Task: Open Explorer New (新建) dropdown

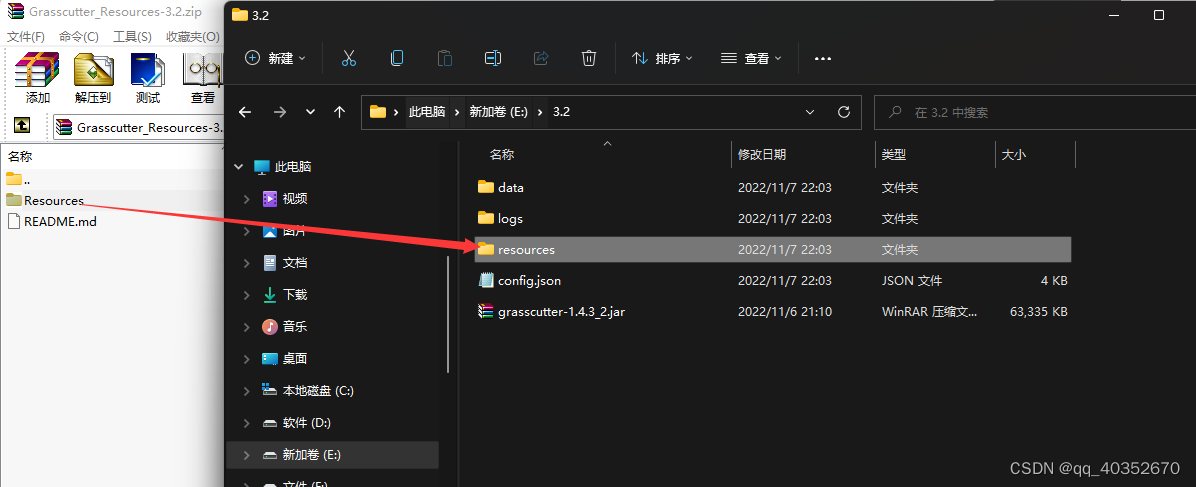Action: tap(275, 58)
